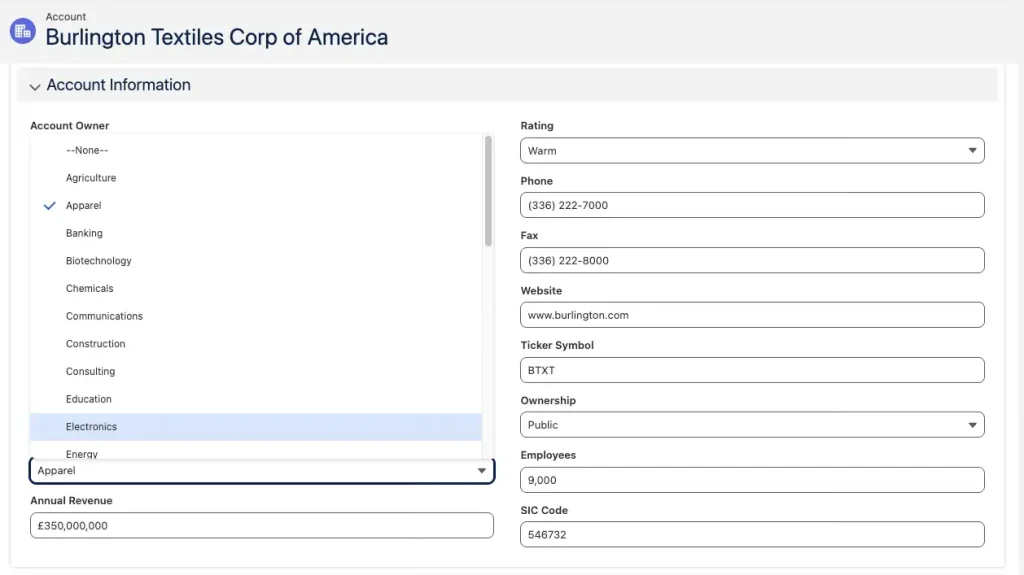Open the Rating dropdown showing Warm
Image resolution: width=1024 pixels, height=575 pixels.
click(x=752, y=150)
